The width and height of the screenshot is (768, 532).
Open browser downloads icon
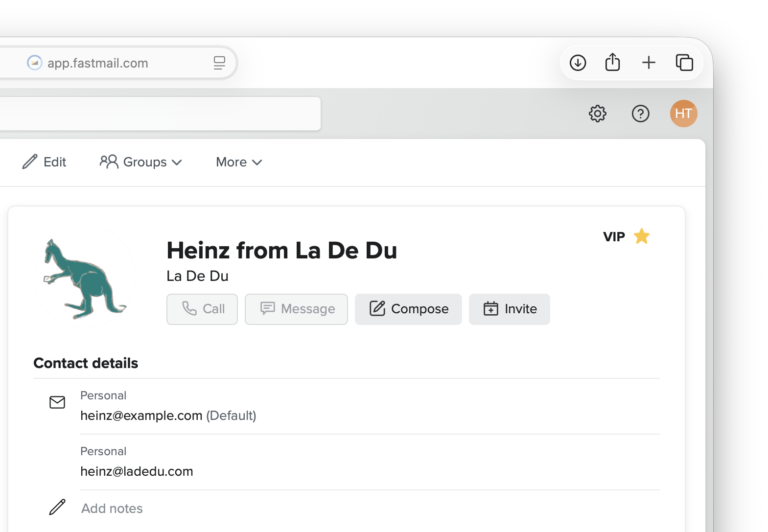coord(578,63)
